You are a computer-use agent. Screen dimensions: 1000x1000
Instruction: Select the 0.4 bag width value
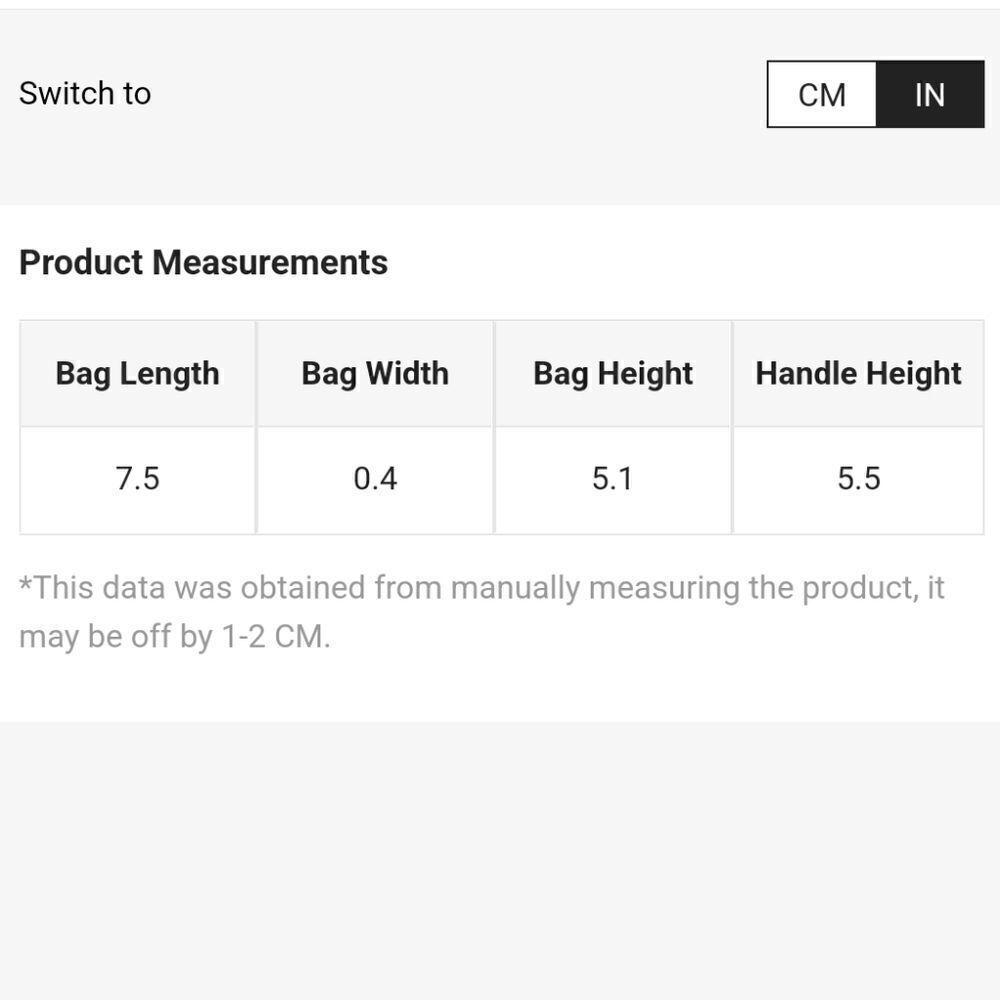coord(375,479)
